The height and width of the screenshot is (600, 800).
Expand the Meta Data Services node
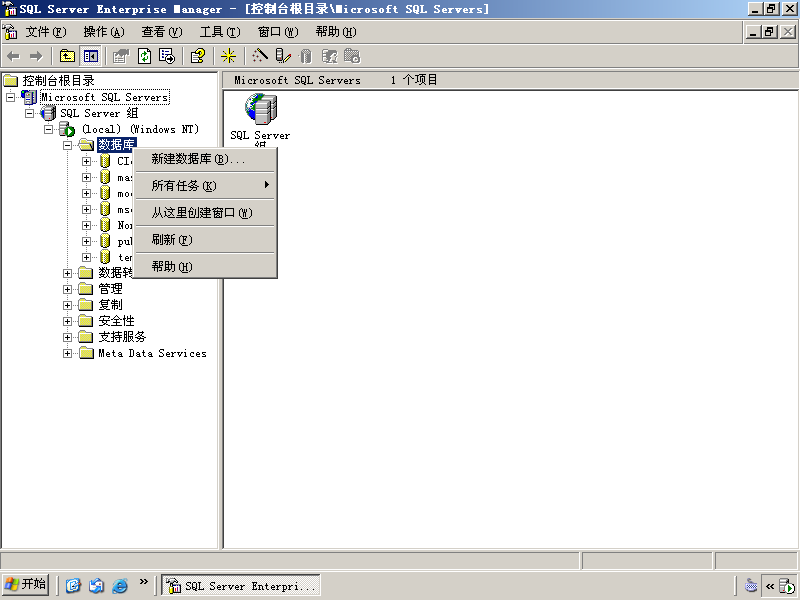click(67, 354)
